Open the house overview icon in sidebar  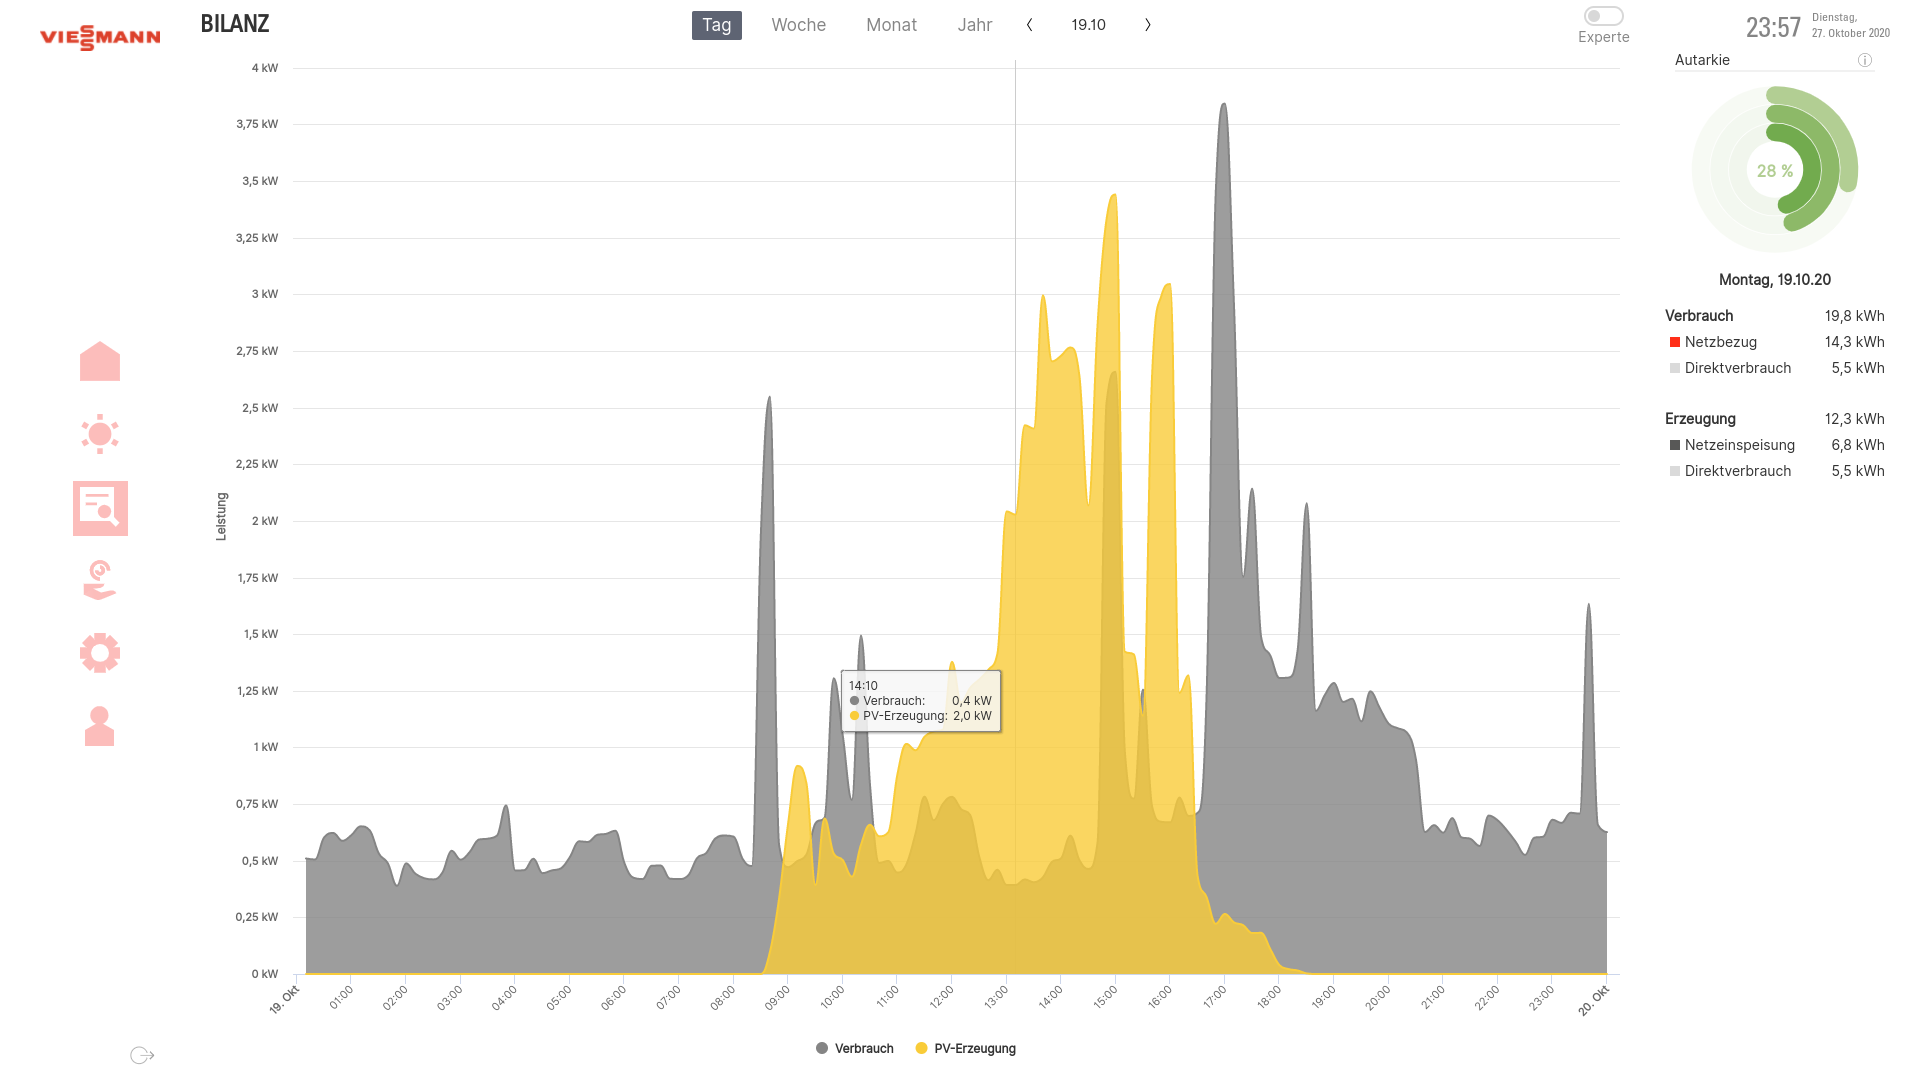point(100,362)
